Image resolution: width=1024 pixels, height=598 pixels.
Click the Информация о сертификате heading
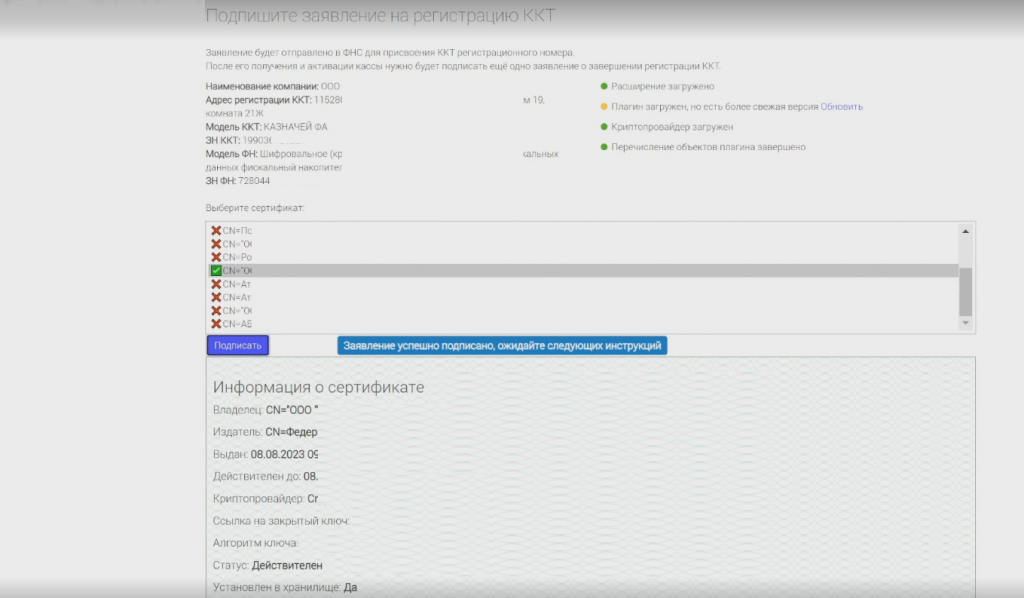[x=319, y=387]
